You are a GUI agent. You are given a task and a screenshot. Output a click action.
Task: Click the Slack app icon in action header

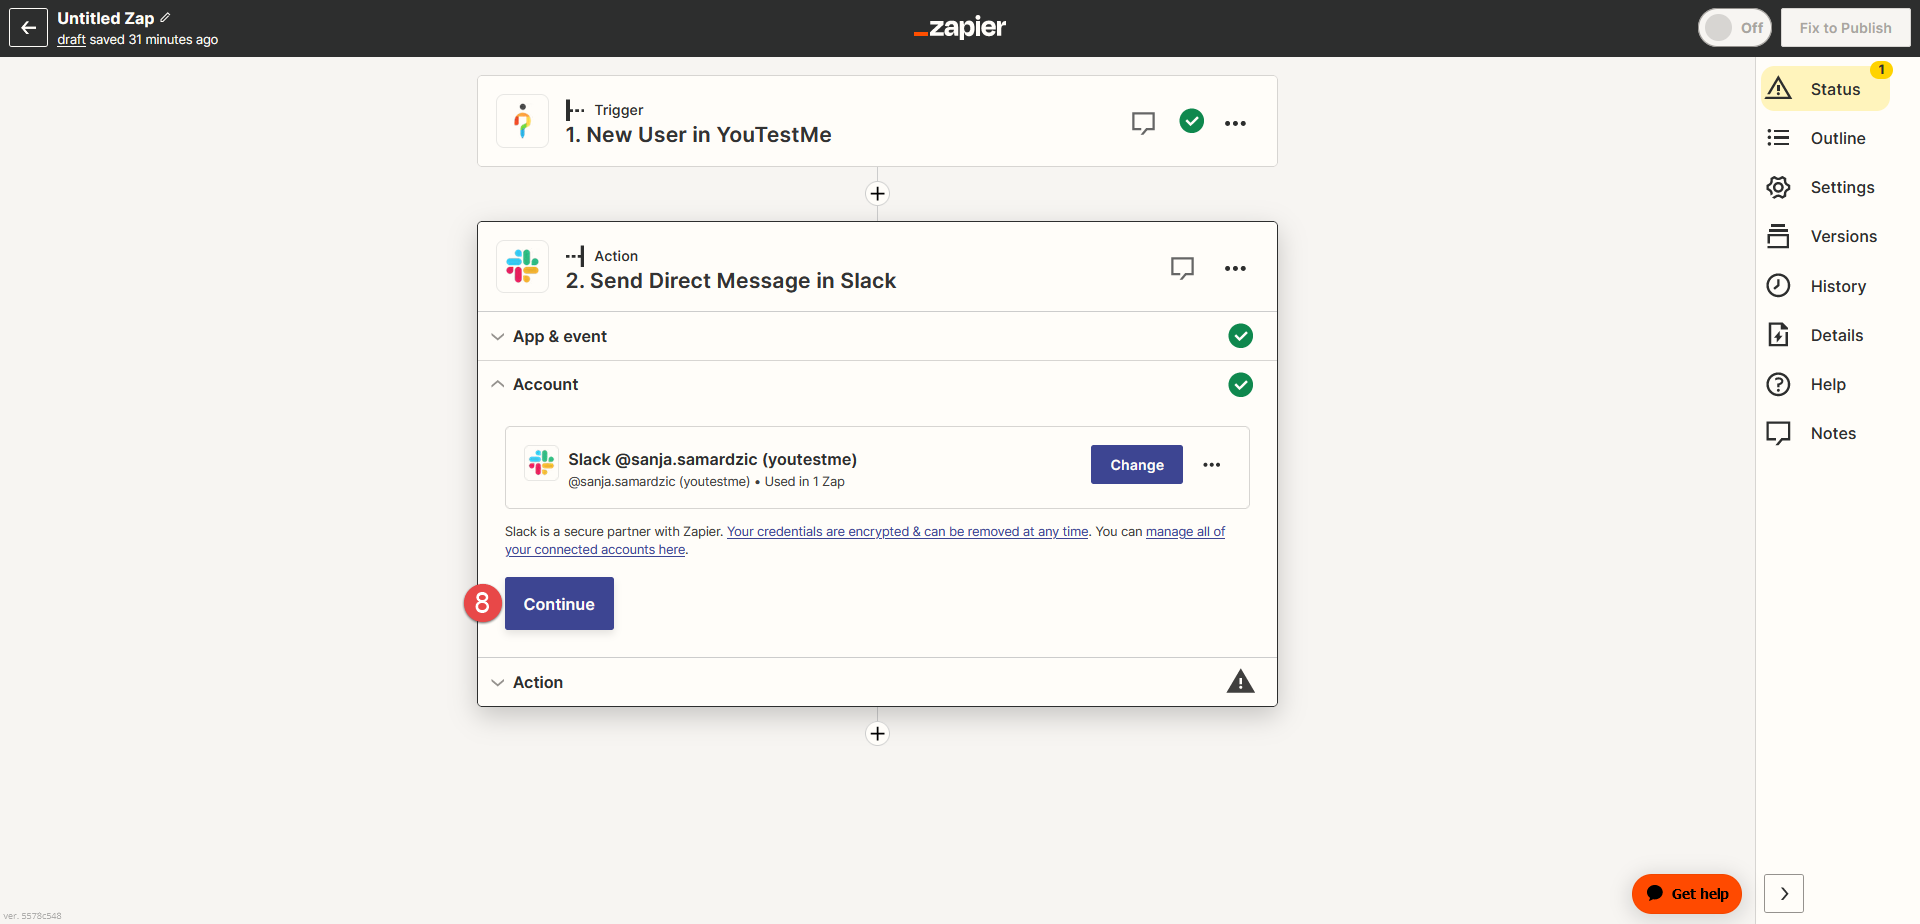(x=522, y=267)
